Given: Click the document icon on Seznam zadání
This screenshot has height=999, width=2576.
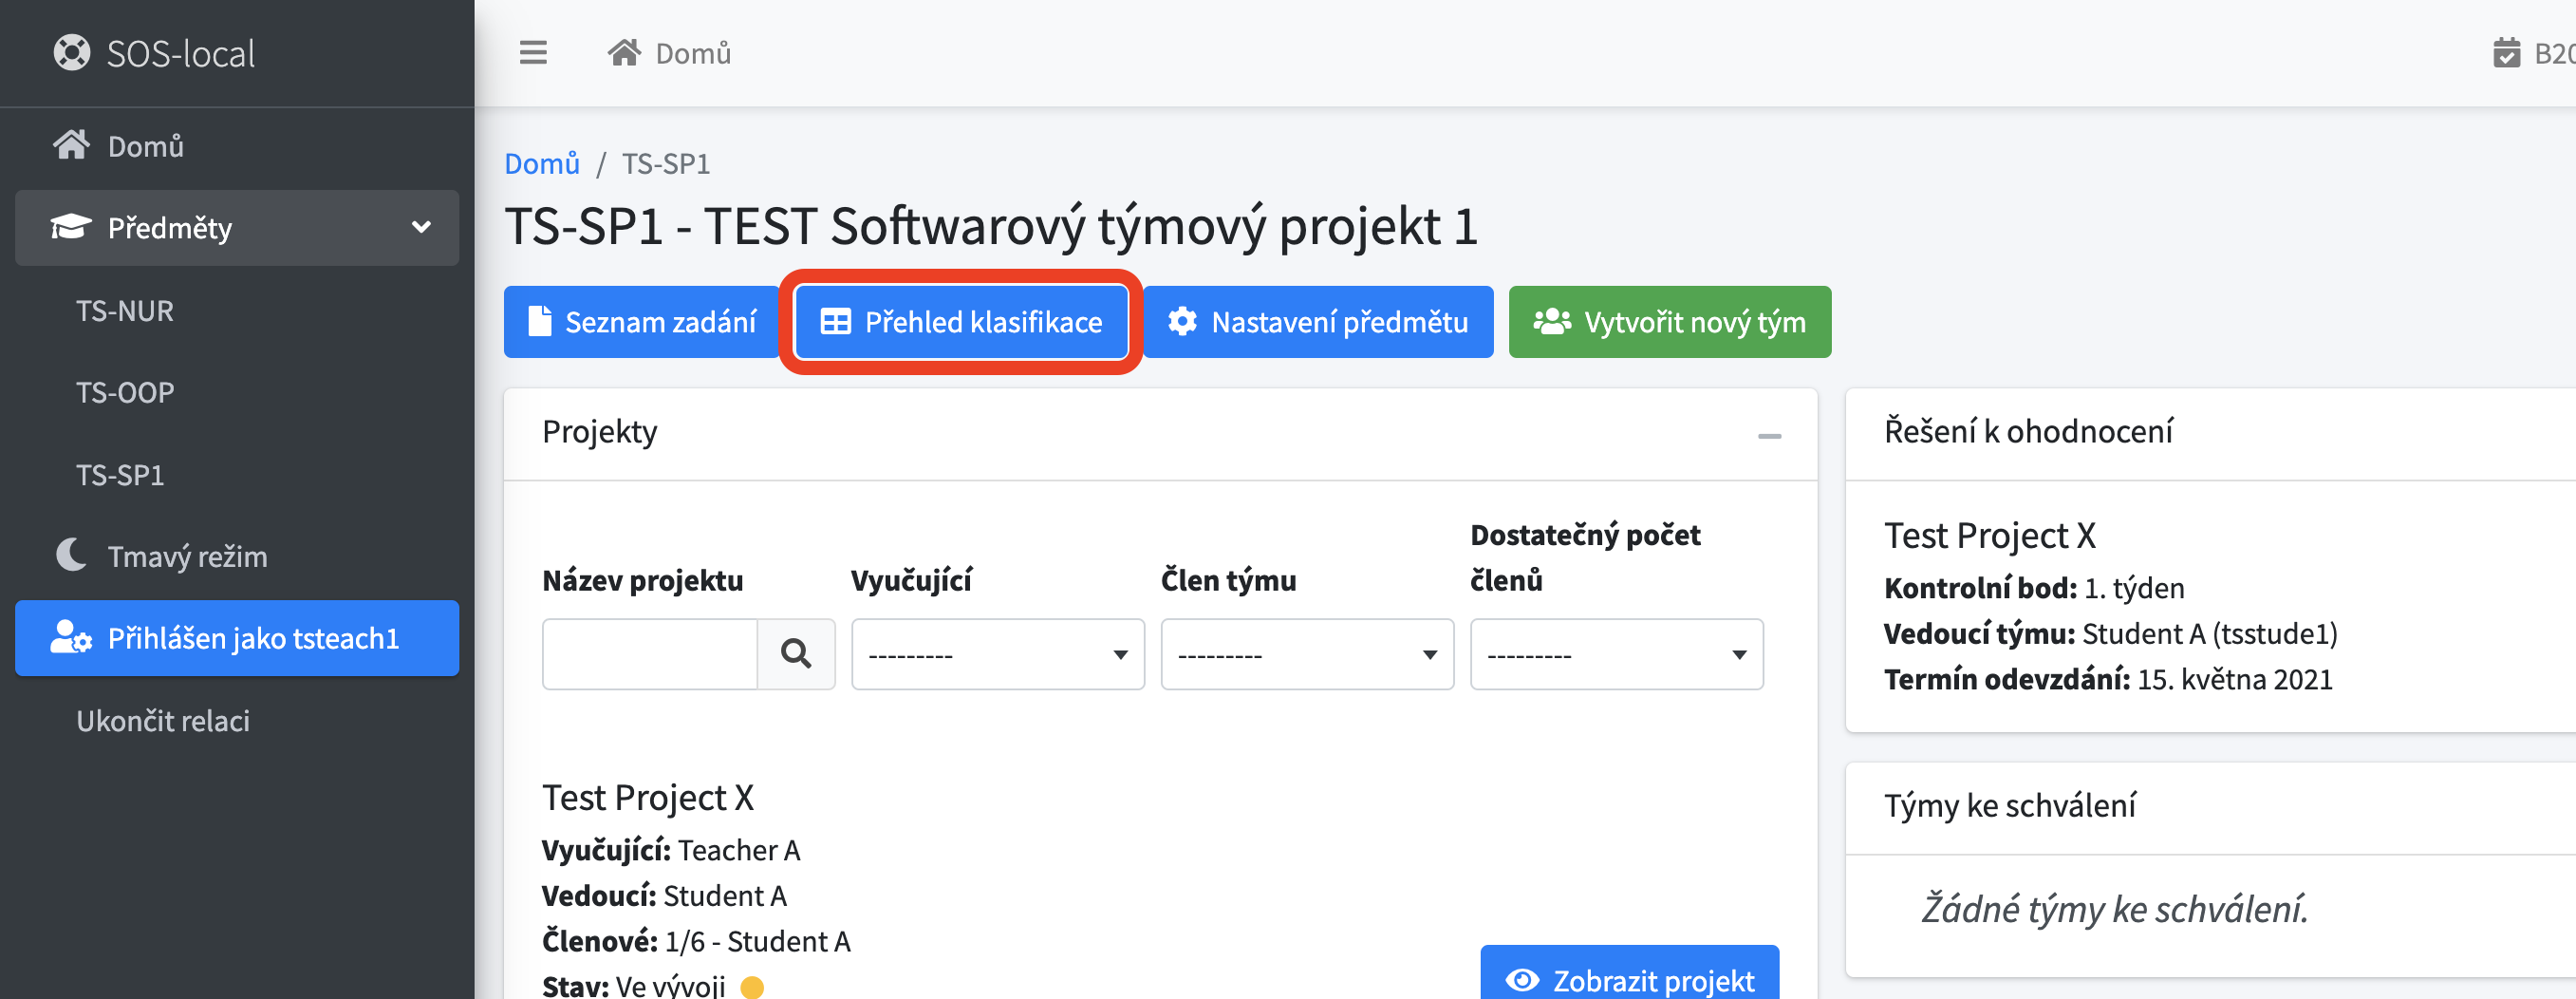Looking at the screenshot, I should coord(540,322).
